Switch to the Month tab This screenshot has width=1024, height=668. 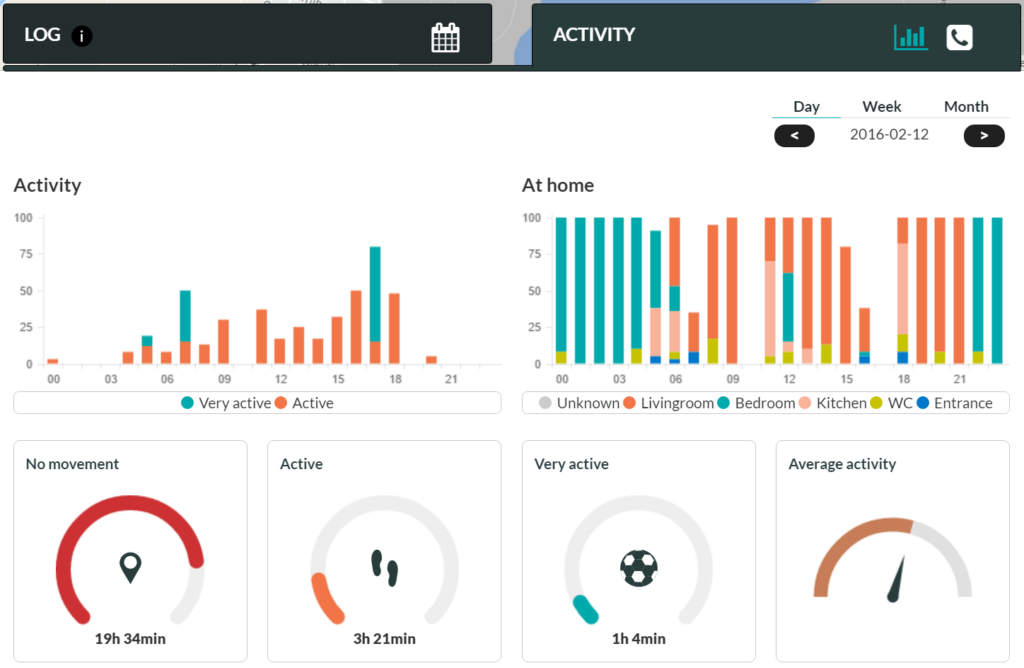point(966,106)
